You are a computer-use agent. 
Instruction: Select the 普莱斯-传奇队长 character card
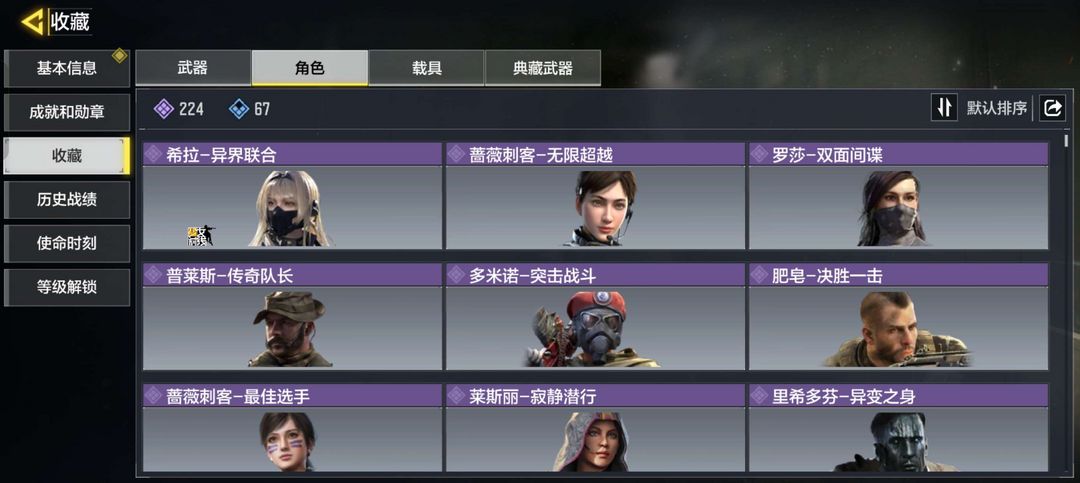[292, 316]
